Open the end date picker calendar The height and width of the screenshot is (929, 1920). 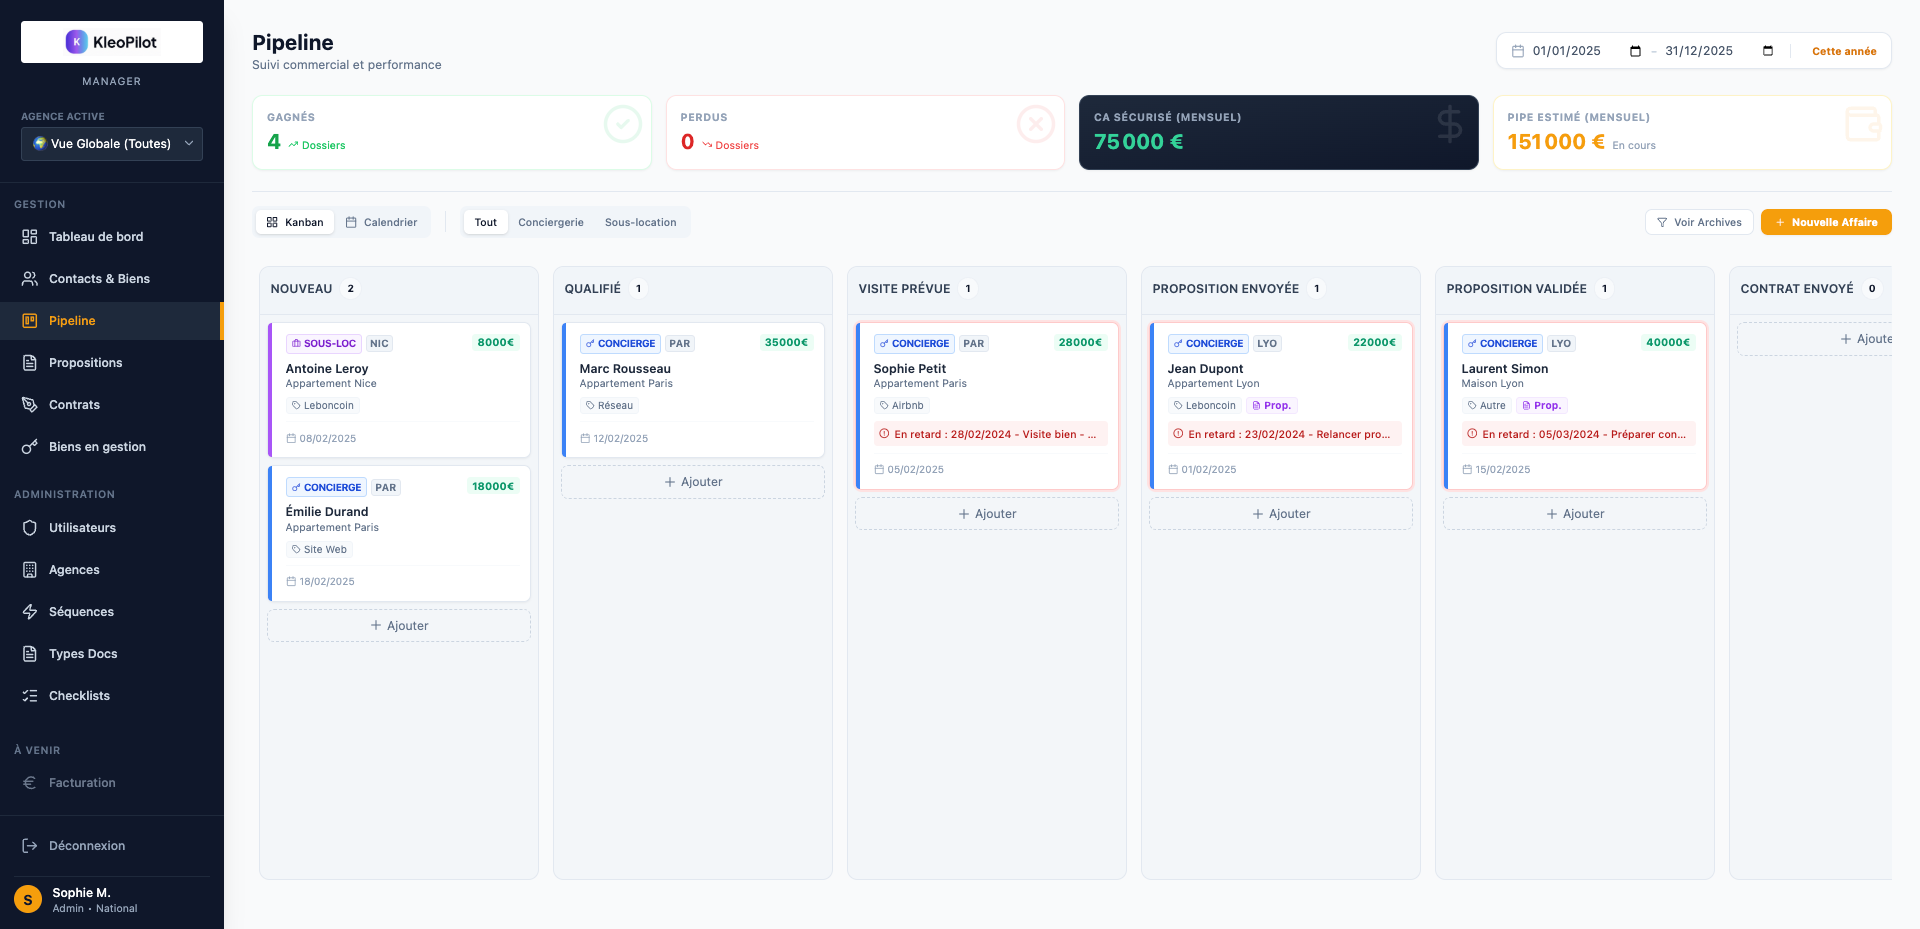coord(1768,50)
